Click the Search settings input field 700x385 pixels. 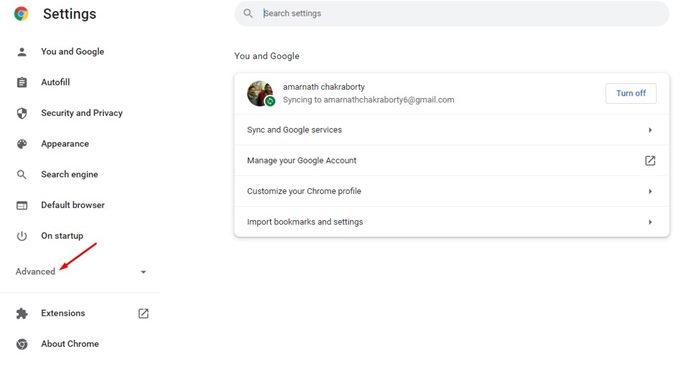point(451,13)
